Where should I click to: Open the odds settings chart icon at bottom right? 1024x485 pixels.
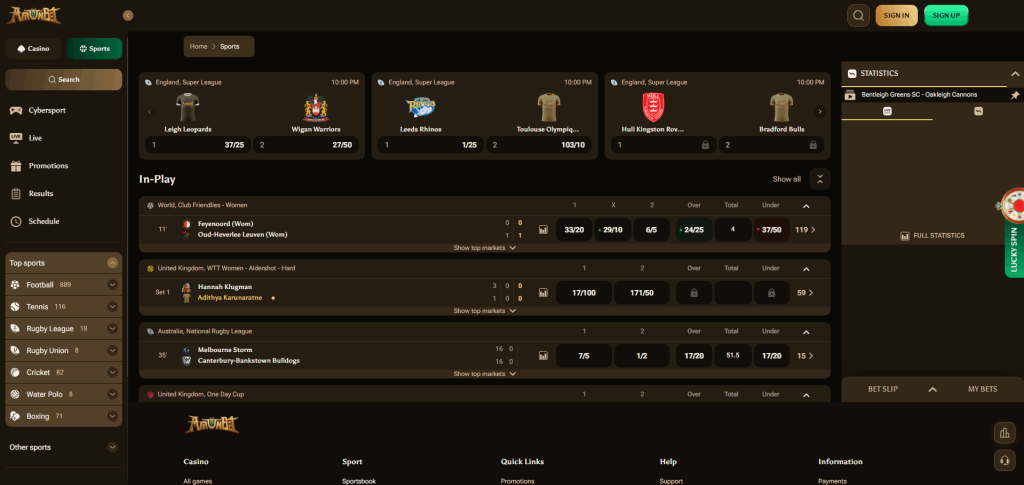(x=1003, y=431)
